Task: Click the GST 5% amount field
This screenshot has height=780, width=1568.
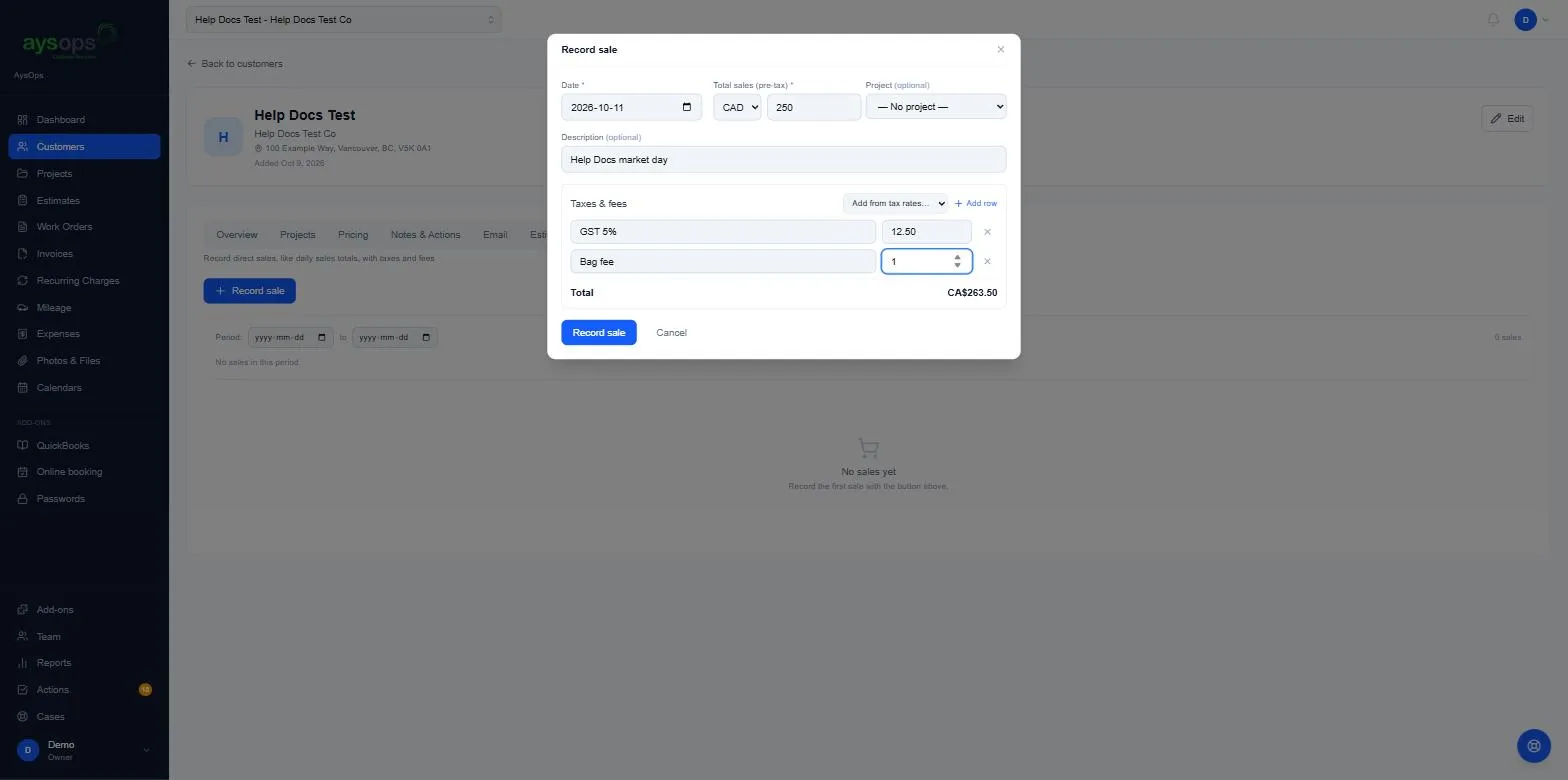Action: point(926,232)
